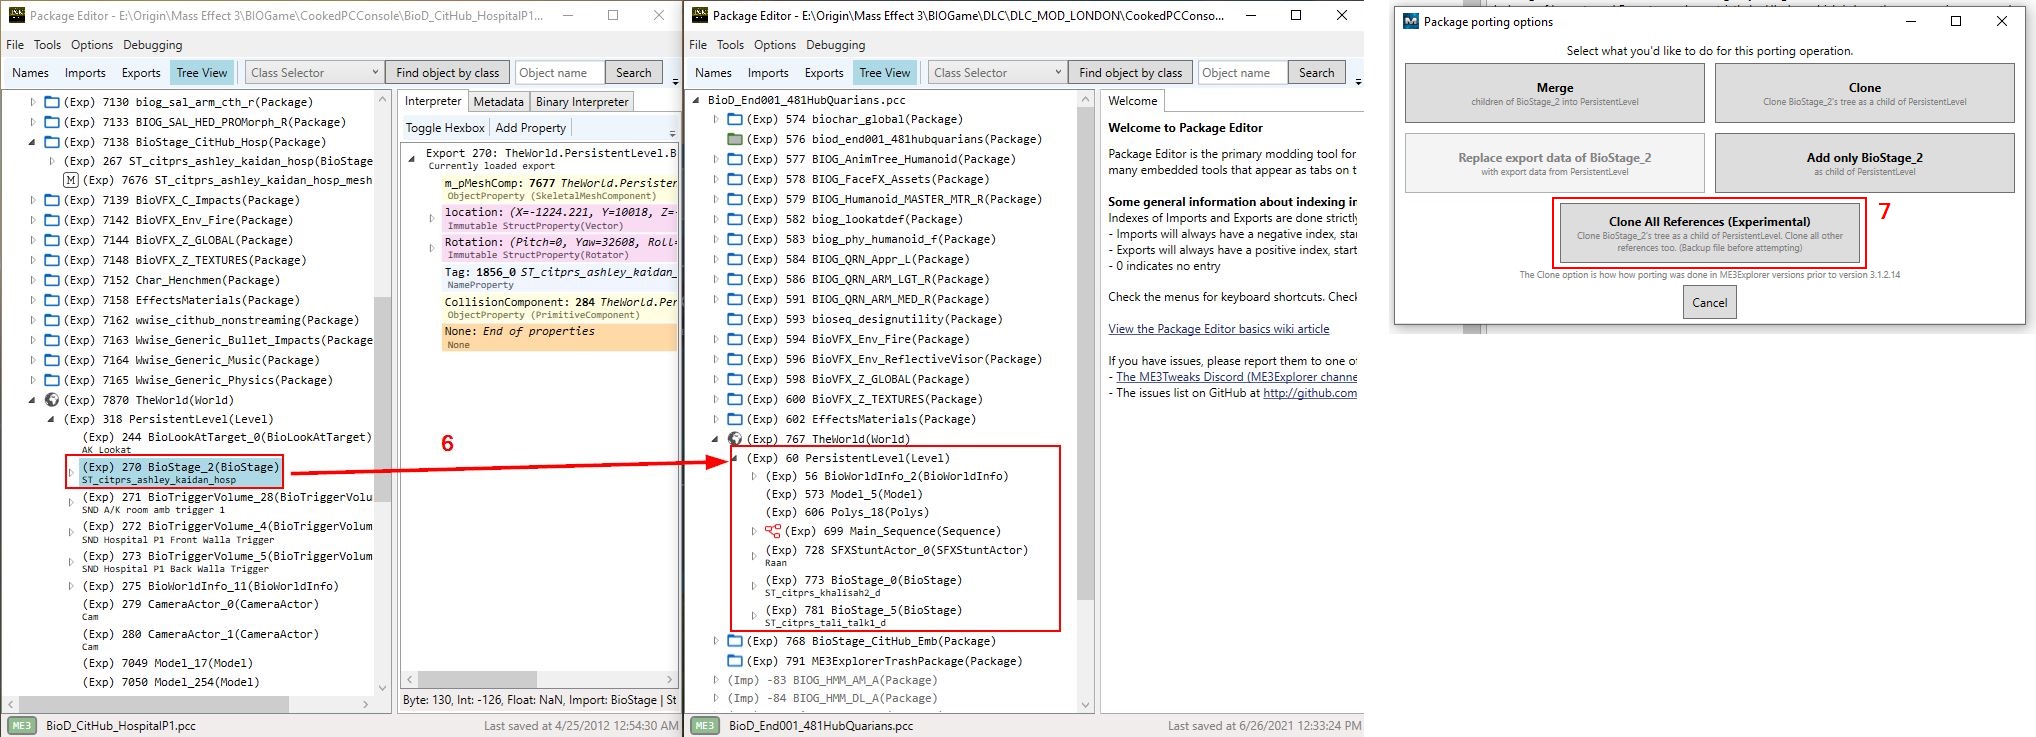This screenshot has width=2036, height=737.
Task: Click folder icon of 579 BIOG_Humanoid_MASTER_MTR_R package
Action: pos(735,199)
